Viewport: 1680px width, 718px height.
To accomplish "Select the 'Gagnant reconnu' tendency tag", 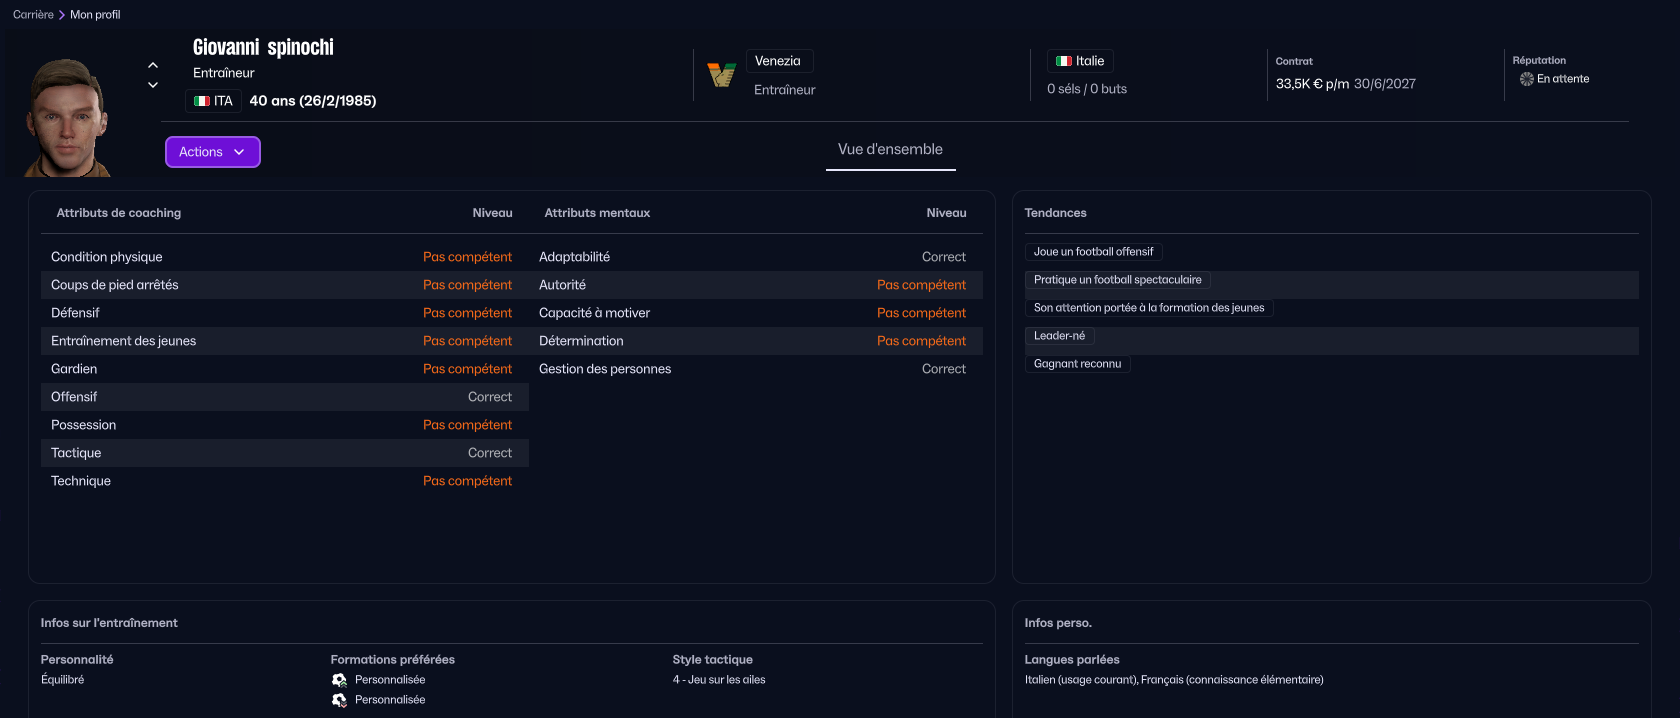I will [x=1077, y=364].
